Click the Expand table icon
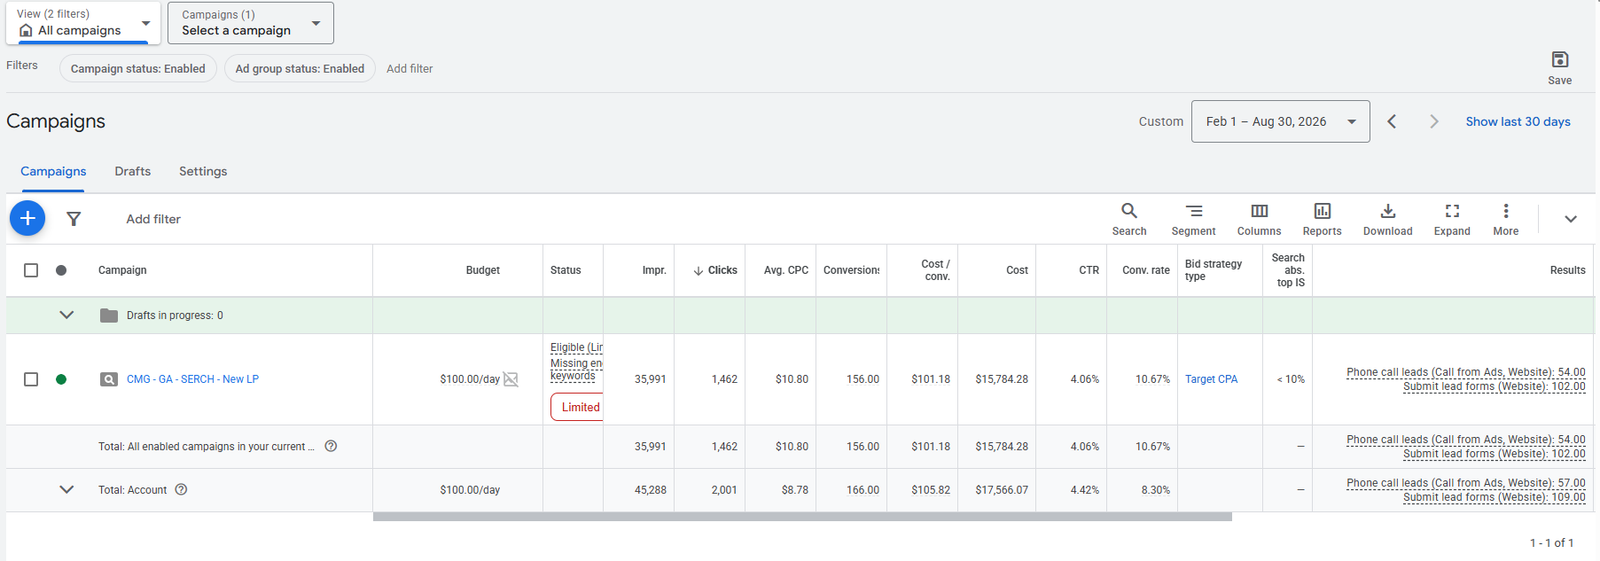 point(1452,219)
